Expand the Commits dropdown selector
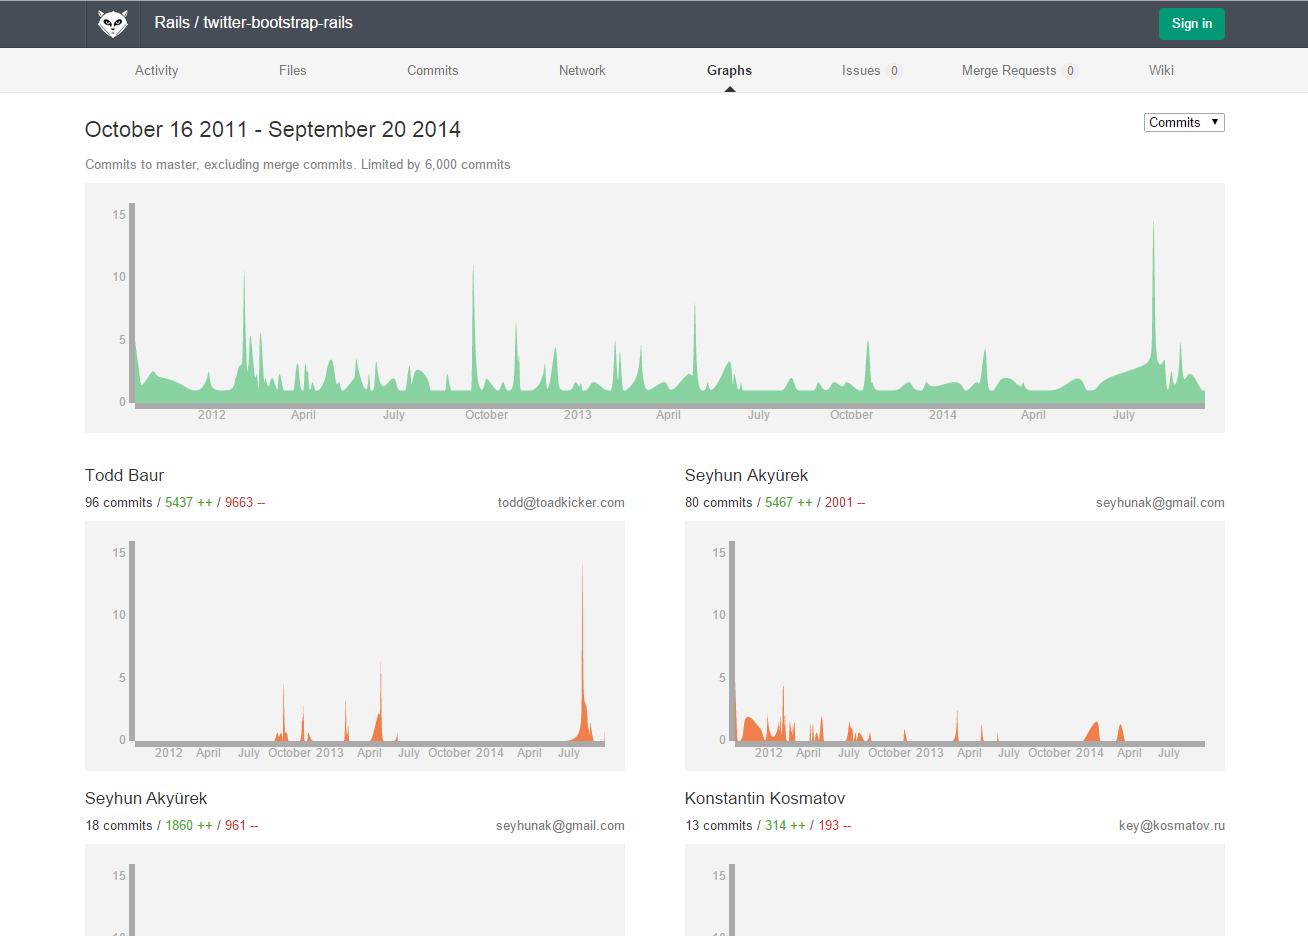 1184,122
